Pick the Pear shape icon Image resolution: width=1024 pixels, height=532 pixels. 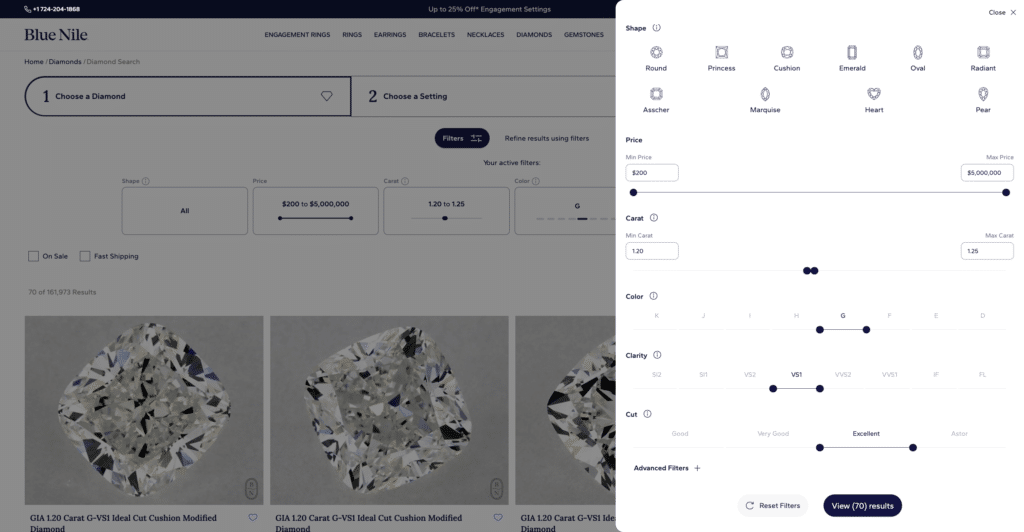(983, 94)
